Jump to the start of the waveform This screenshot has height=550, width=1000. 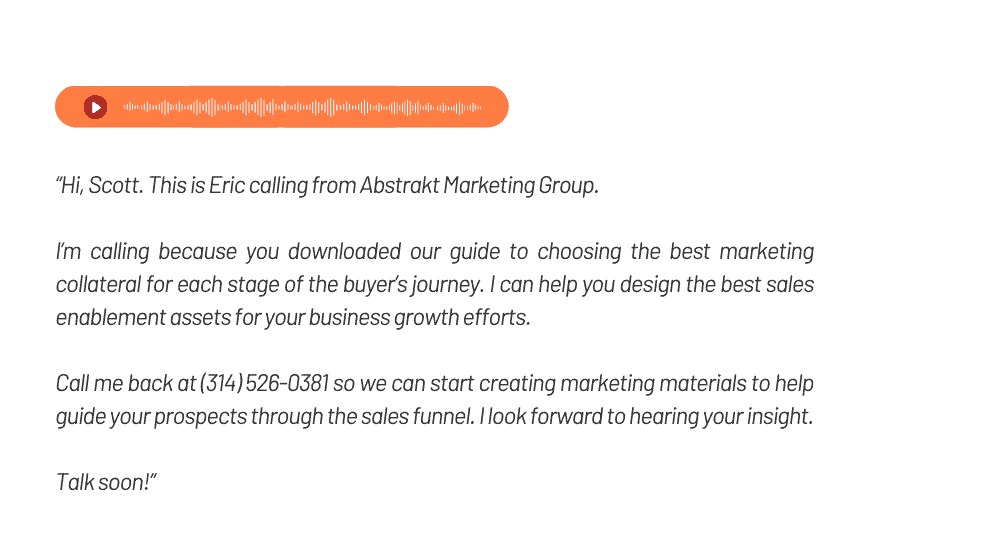pos(125,107)
